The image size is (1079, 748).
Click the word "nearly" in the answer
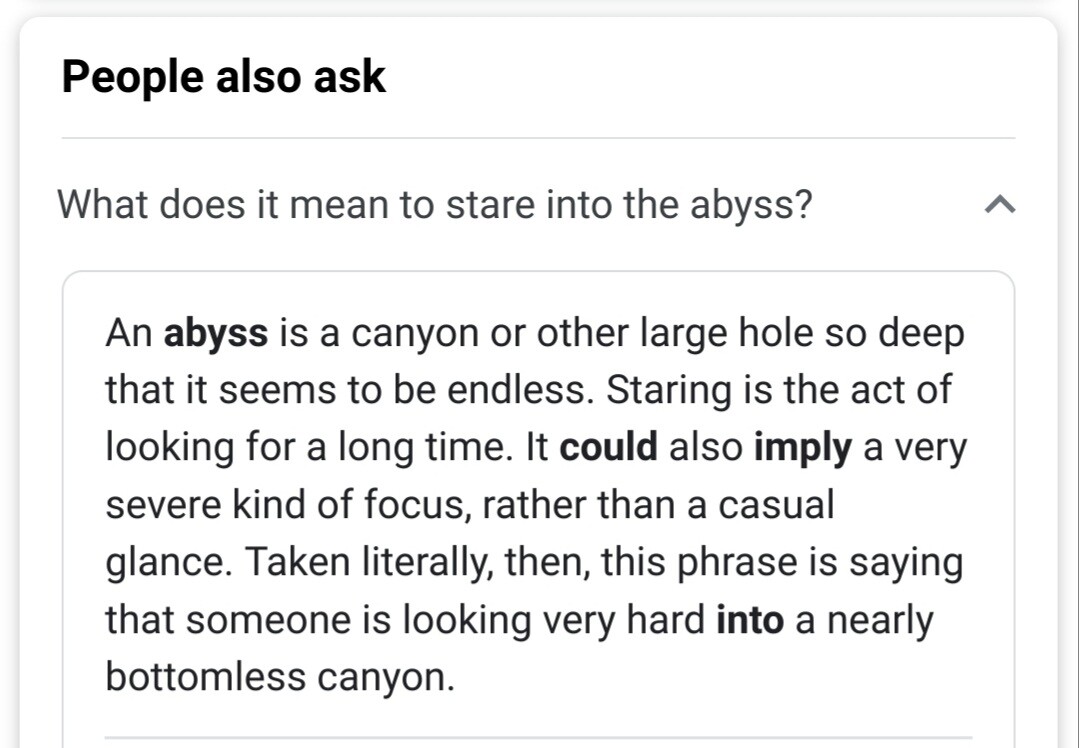875,620
